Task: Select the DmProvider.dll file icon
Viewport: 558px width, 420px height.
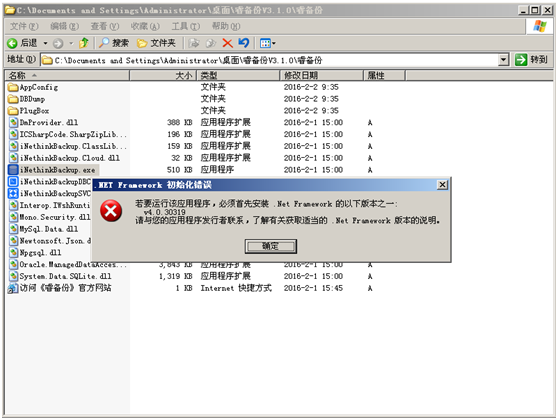Action: [x=13, y=122]
